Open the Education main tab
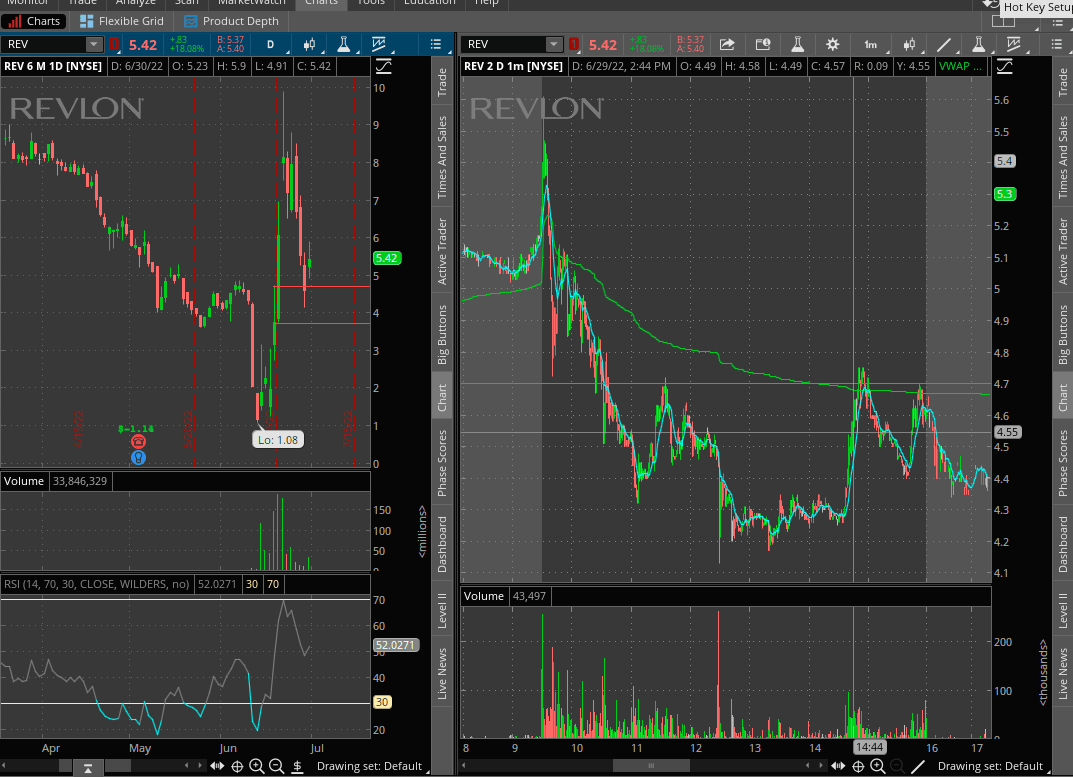This screenshot has height=777, width=1073. click(429, 3)
